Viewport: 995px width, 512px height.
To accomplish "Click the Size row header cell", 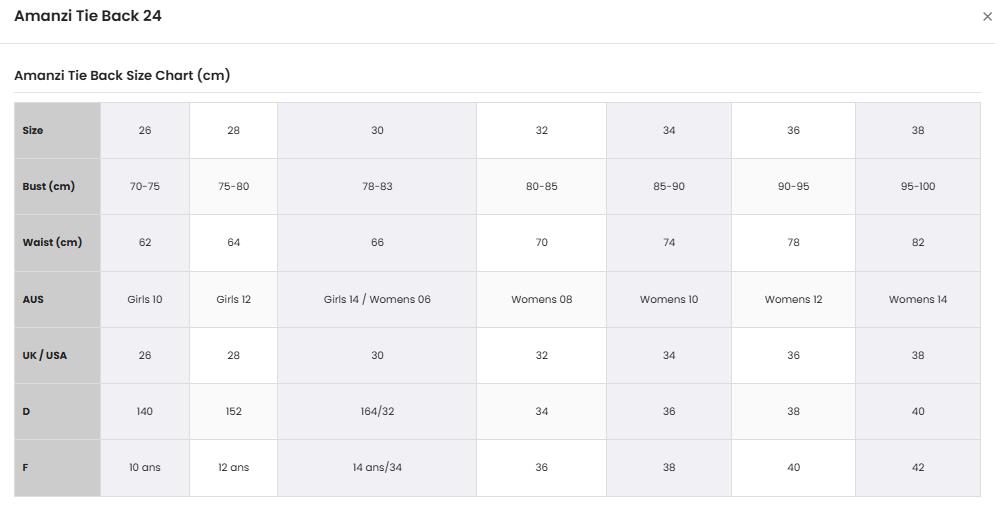I will pyautogui.click(x=58, y=131).
